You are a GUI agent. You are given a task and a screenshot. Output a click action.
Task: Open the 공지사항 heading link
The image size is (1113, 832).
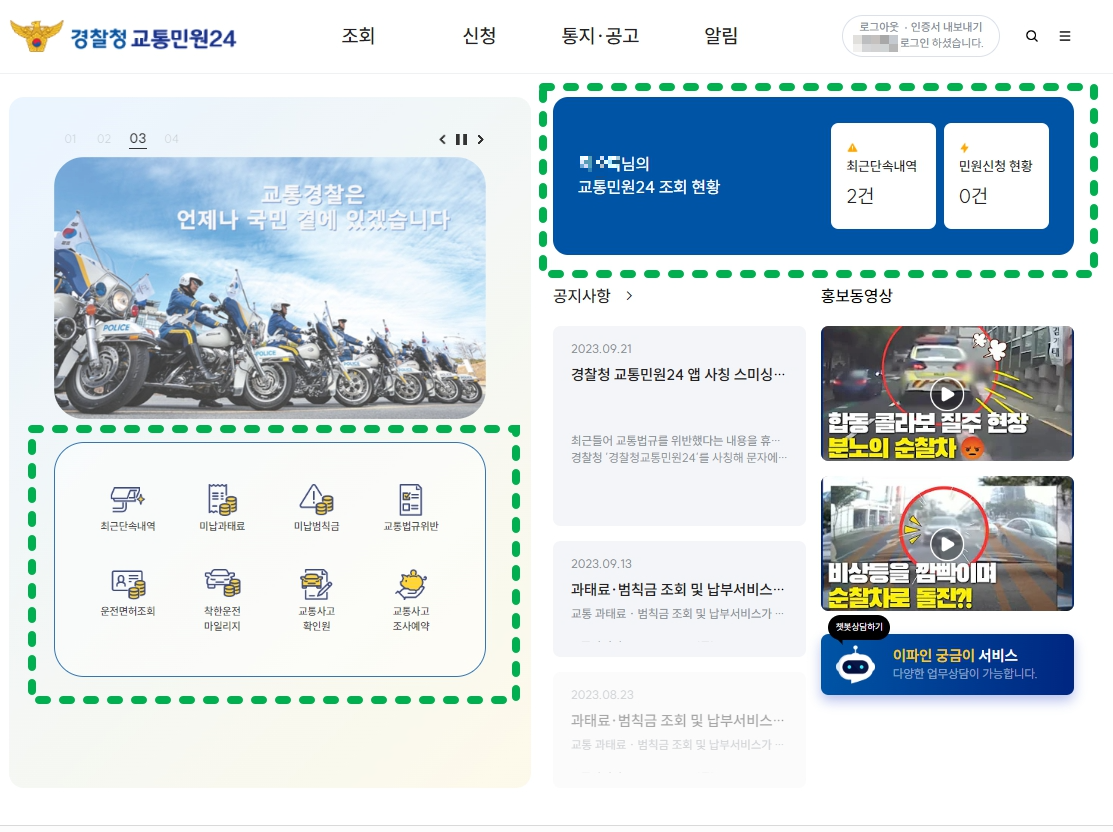(581, 296)
